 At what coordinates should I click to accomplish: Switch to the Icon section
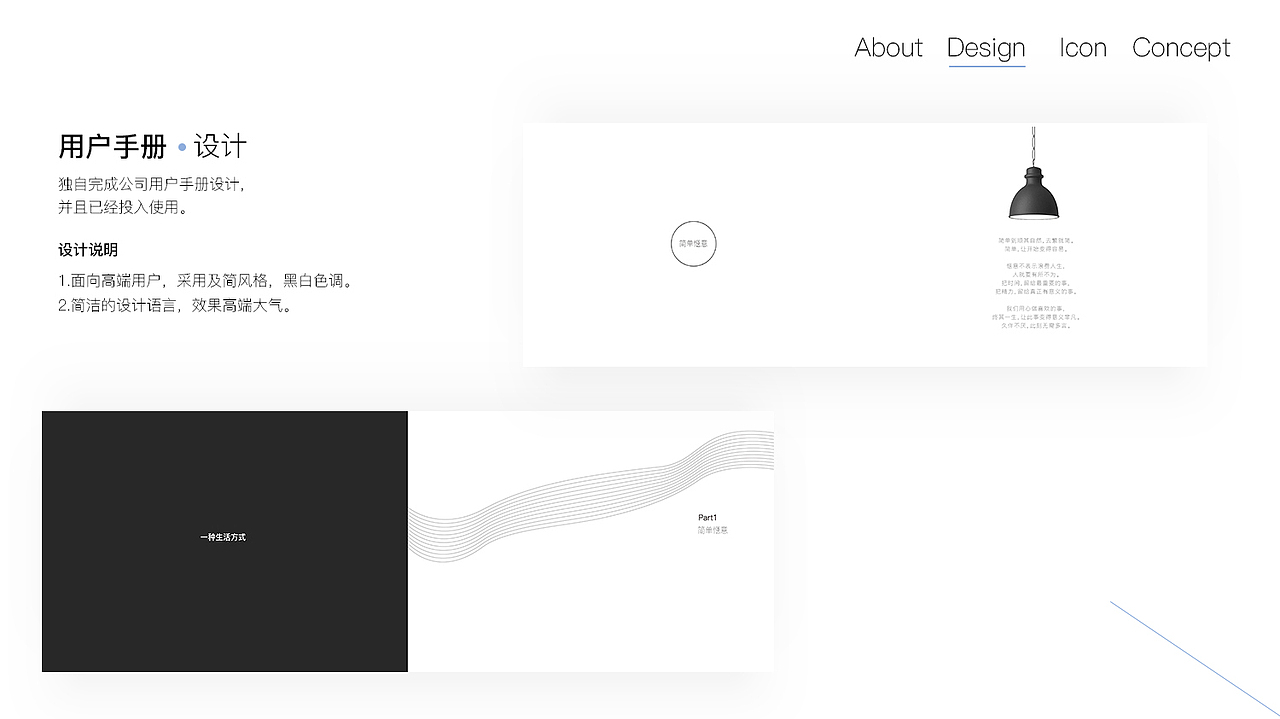point(1082,47)
